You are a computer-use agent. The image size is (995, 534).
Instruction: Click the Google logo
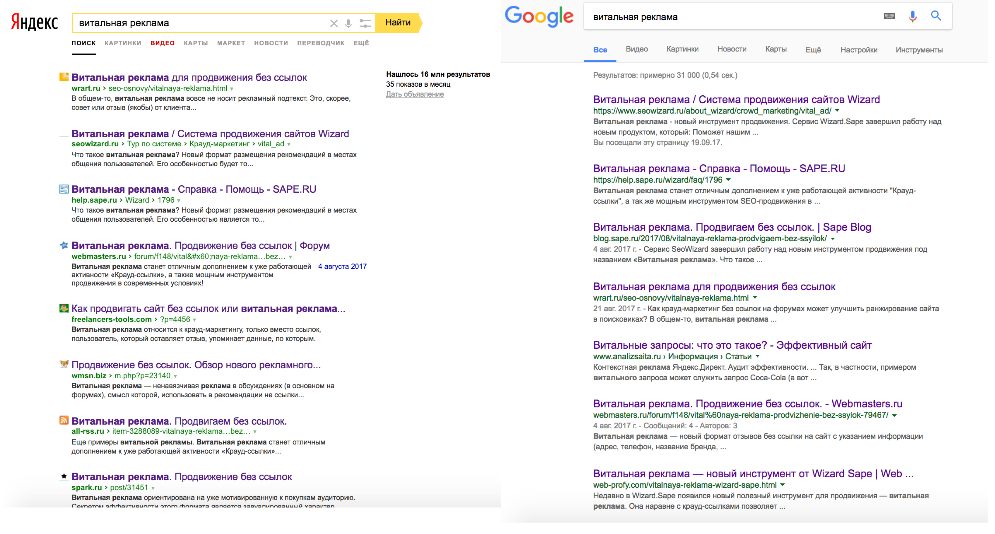tap(539, 16)
